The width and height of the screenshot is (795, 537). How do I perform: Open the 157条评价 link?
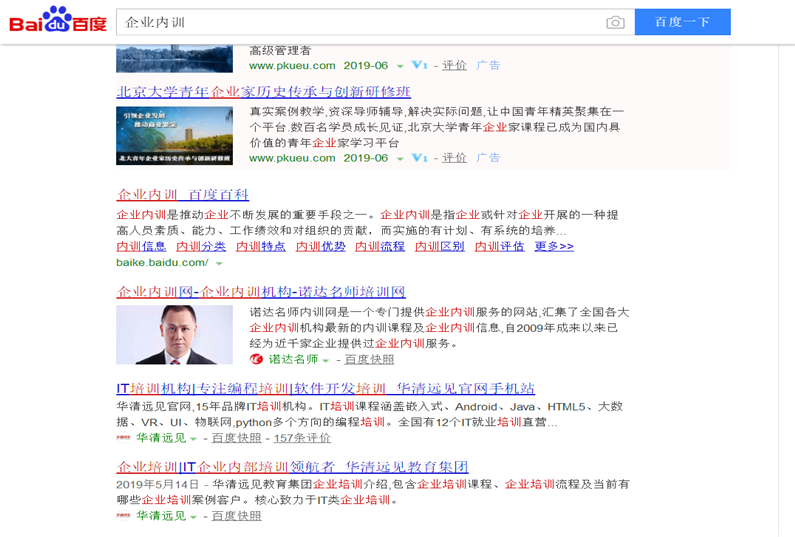[x=302, y=438]
